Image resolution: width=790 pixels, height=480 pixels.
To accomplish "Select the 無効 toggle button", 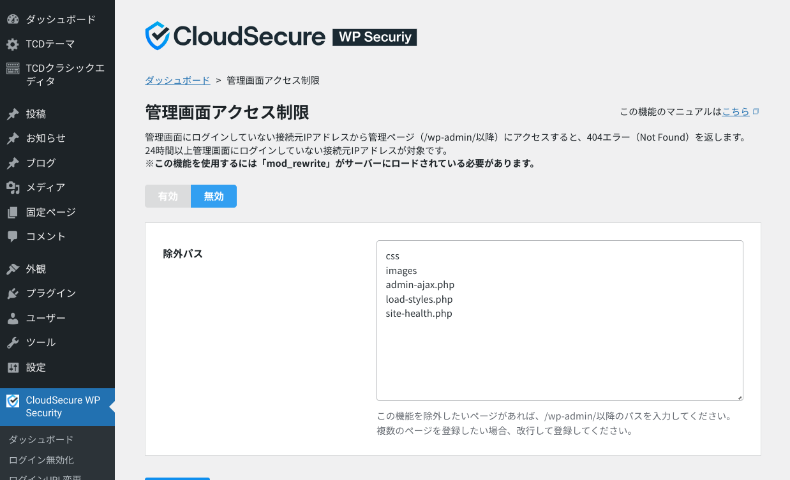I will [214, 196].
